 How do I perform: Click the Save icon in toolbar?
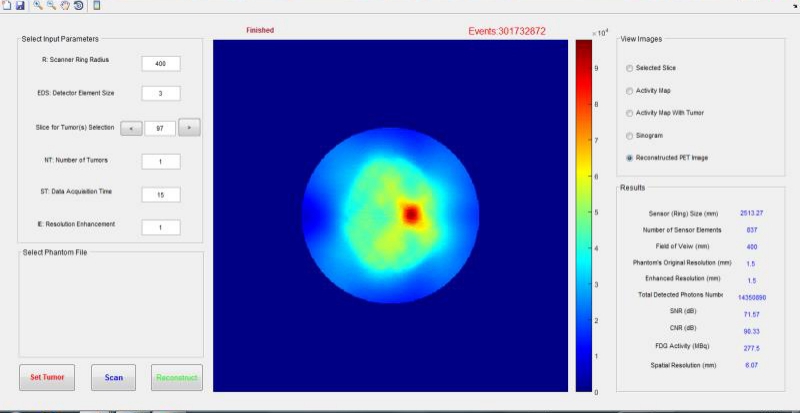(19, 6)
